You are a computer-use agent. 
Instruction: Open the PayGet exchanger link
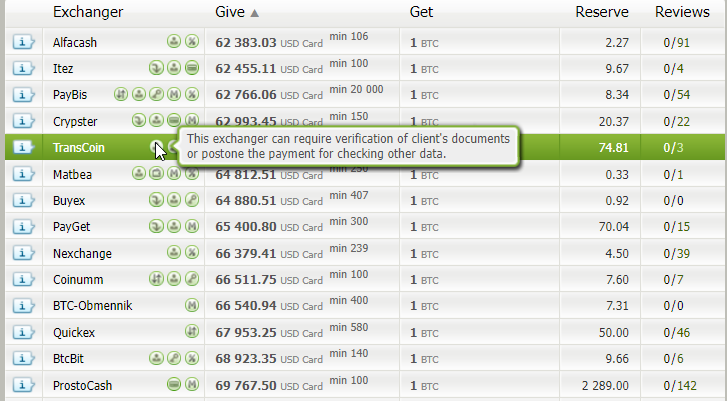click(71, 227)
